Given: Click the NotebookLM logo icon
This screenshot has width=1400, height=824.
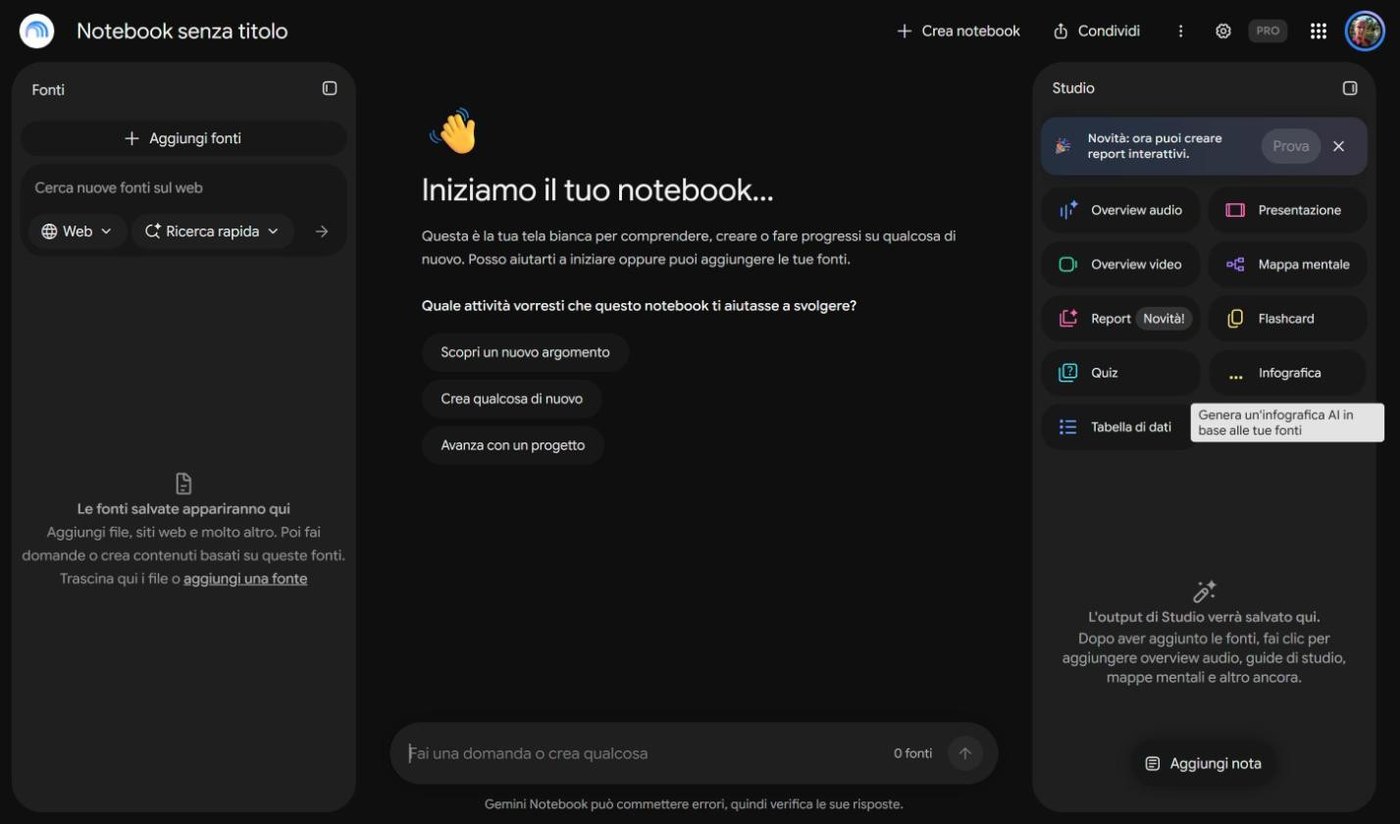Looking at the screenshot, I should point(37,31).
